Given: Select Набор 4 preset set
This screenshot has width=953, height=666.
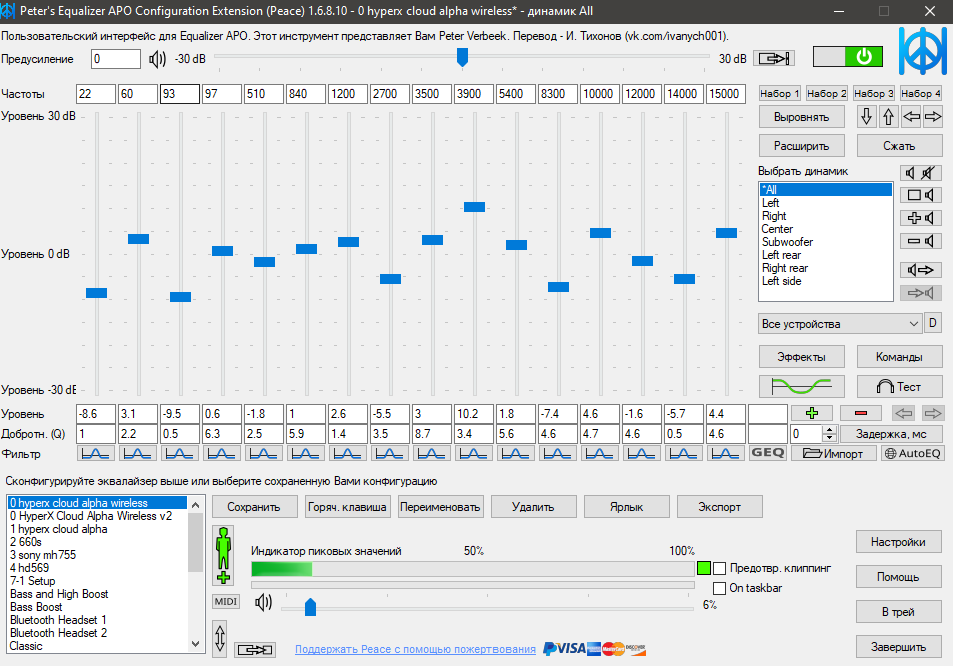Looking at the screenshot, I should 921,93.
